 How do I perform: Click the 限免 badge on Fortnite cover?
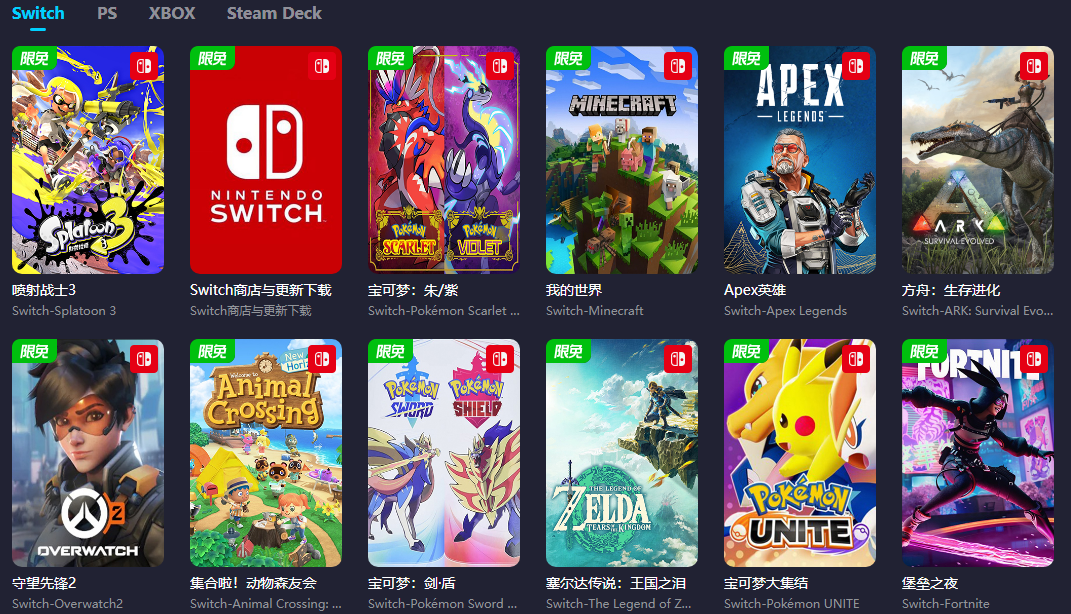[924, 351]
